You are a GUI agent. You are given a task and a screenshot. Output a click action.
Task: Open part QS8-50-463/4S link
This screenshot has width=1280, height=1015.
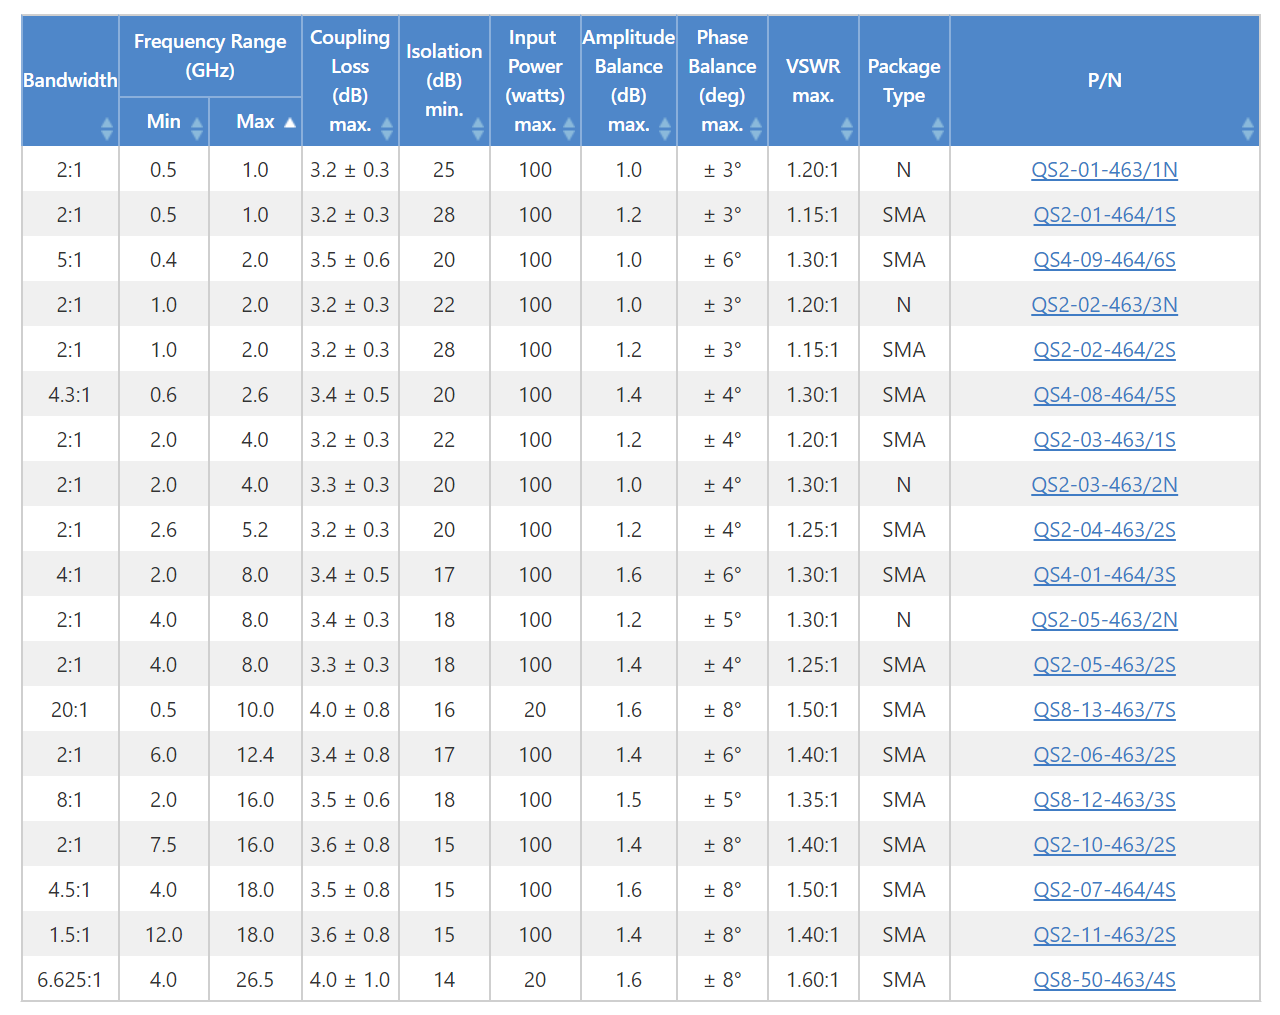pyautogui.click(x=1104, y=980)
